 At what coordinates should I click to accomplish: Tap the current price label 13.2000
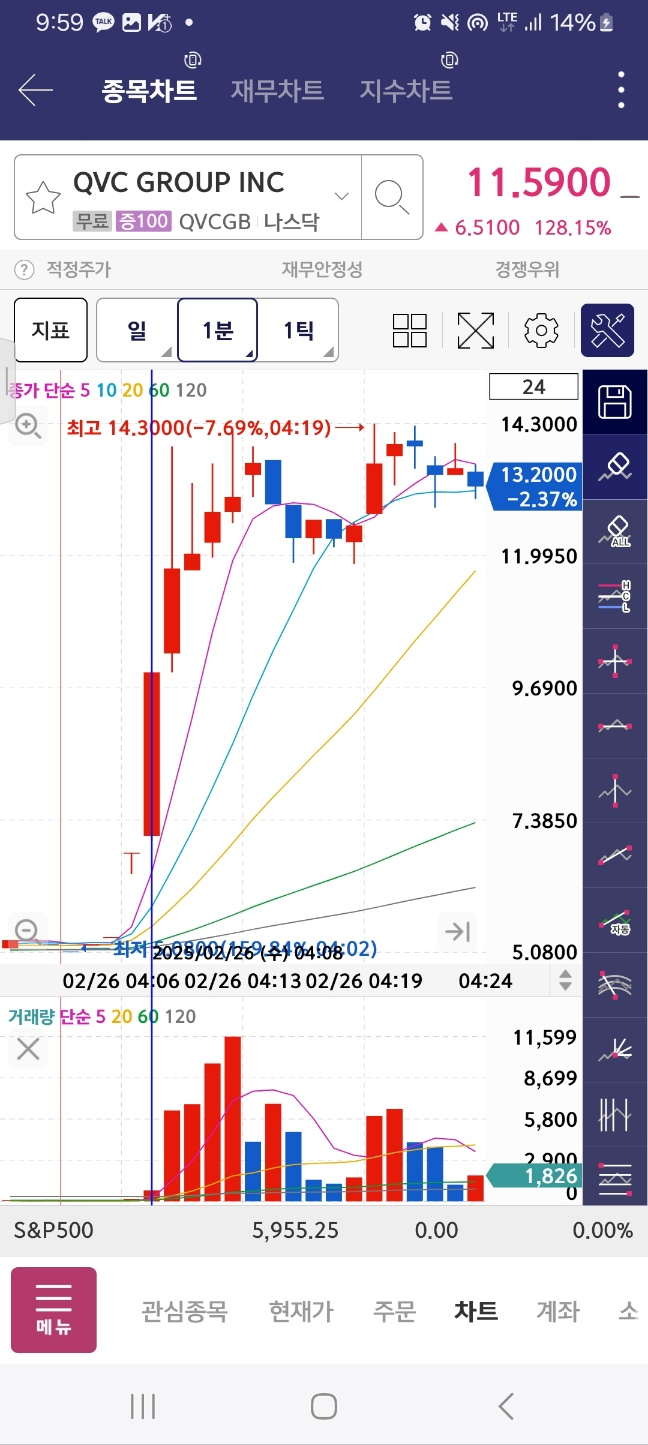tap(536, 485)
